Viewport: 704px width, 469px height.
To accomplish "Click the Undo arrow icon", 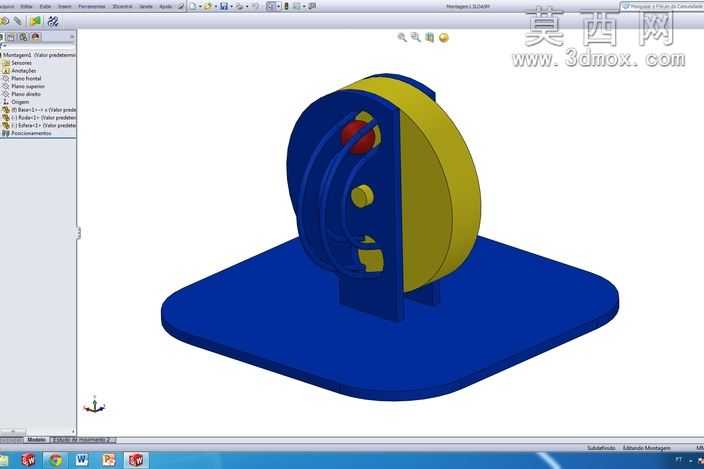I will [x=255, y=6].
